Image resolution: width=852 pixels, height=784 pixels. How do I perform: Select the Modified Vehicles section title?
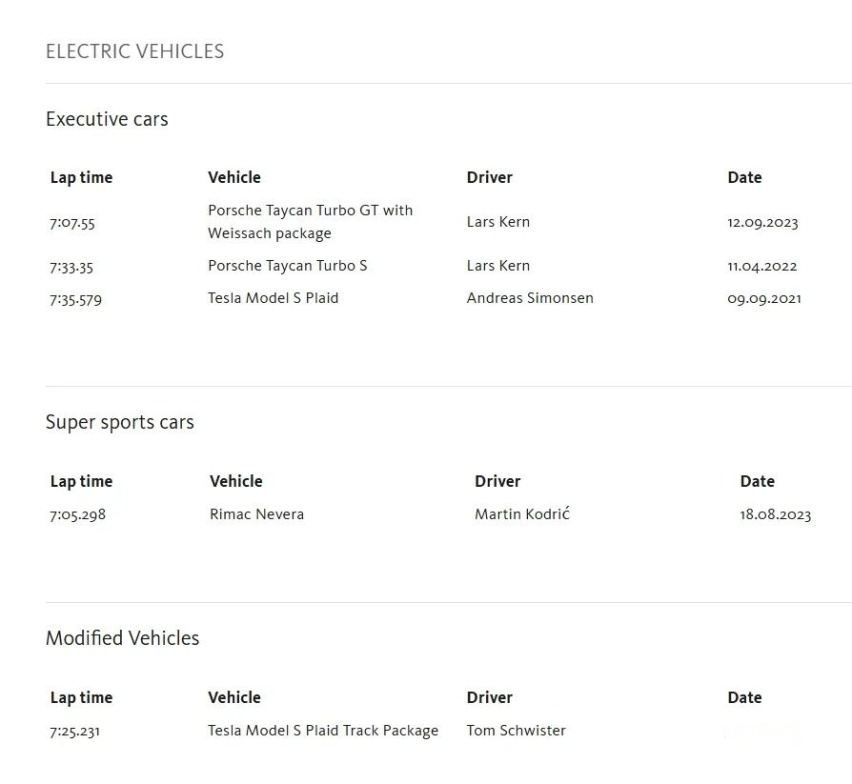click(122, 638)
